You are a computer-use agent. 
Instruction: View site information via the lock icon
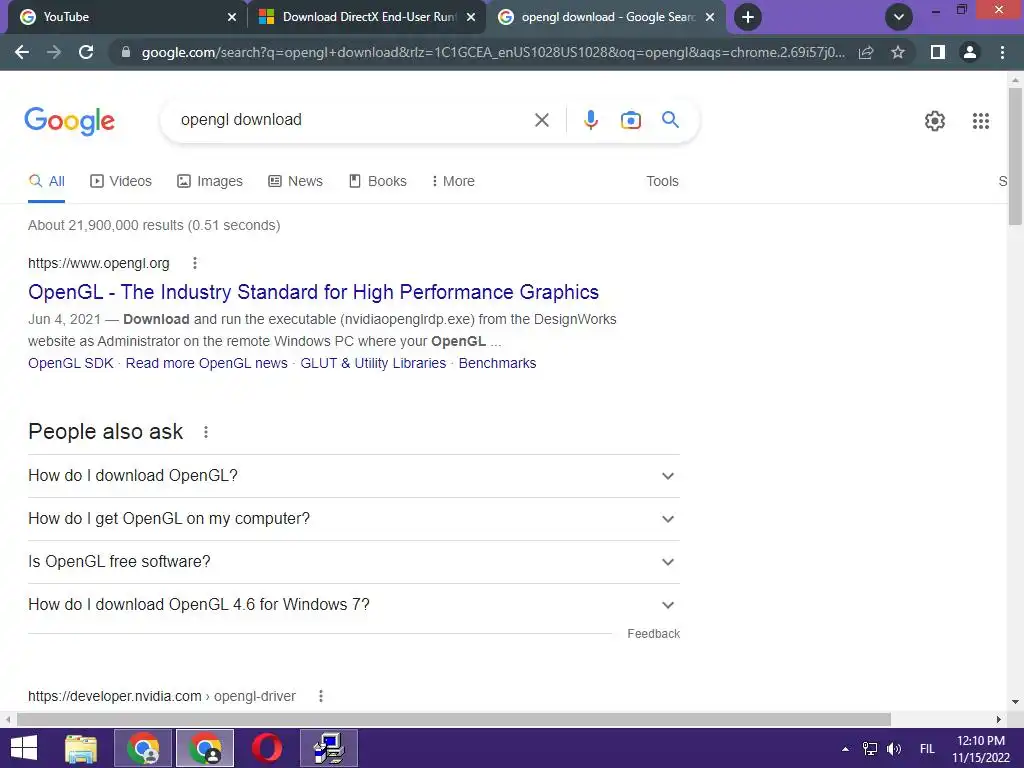(x=126, y=52)
